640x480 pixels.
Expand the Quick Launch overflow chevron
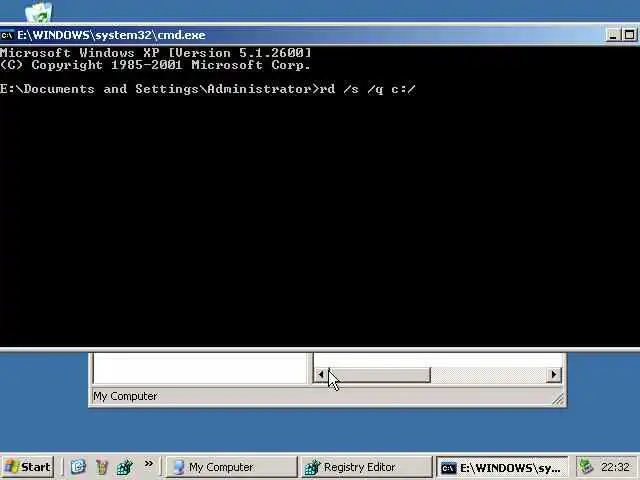[149, 463]
